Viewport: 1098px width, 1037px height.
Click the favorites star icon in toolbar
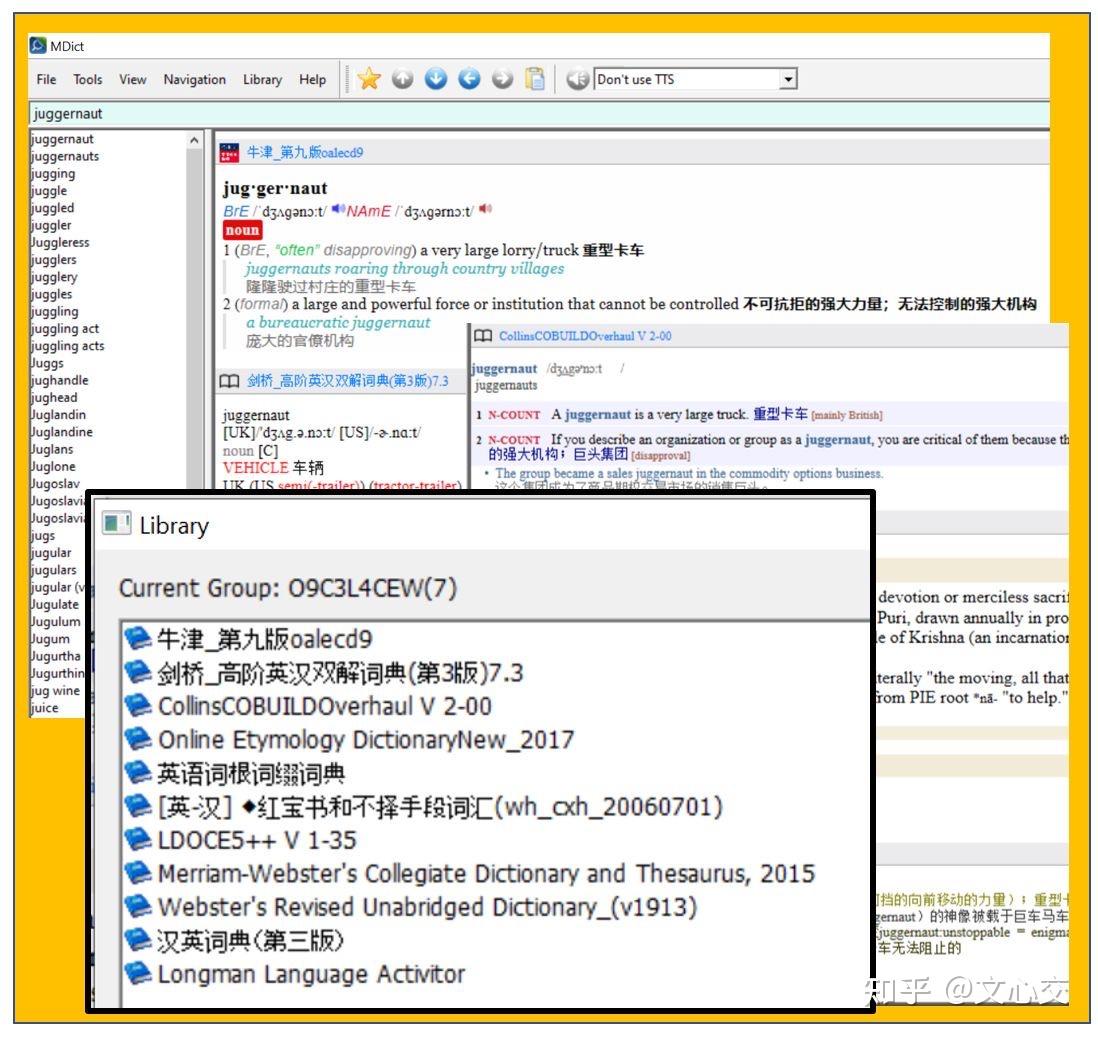pyautogui.click(x=369, y=79)
